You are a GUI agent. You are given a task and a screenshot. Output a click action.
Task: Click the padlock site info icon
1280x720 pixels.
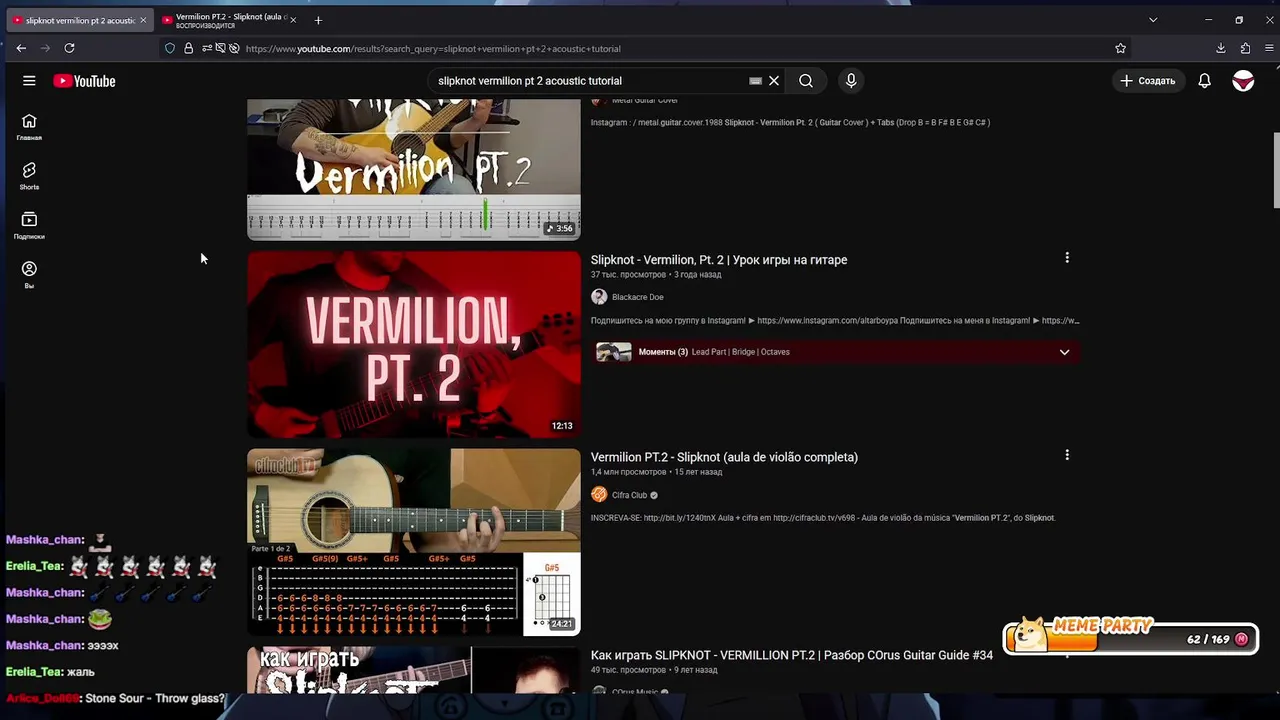[x=188, y=48]
